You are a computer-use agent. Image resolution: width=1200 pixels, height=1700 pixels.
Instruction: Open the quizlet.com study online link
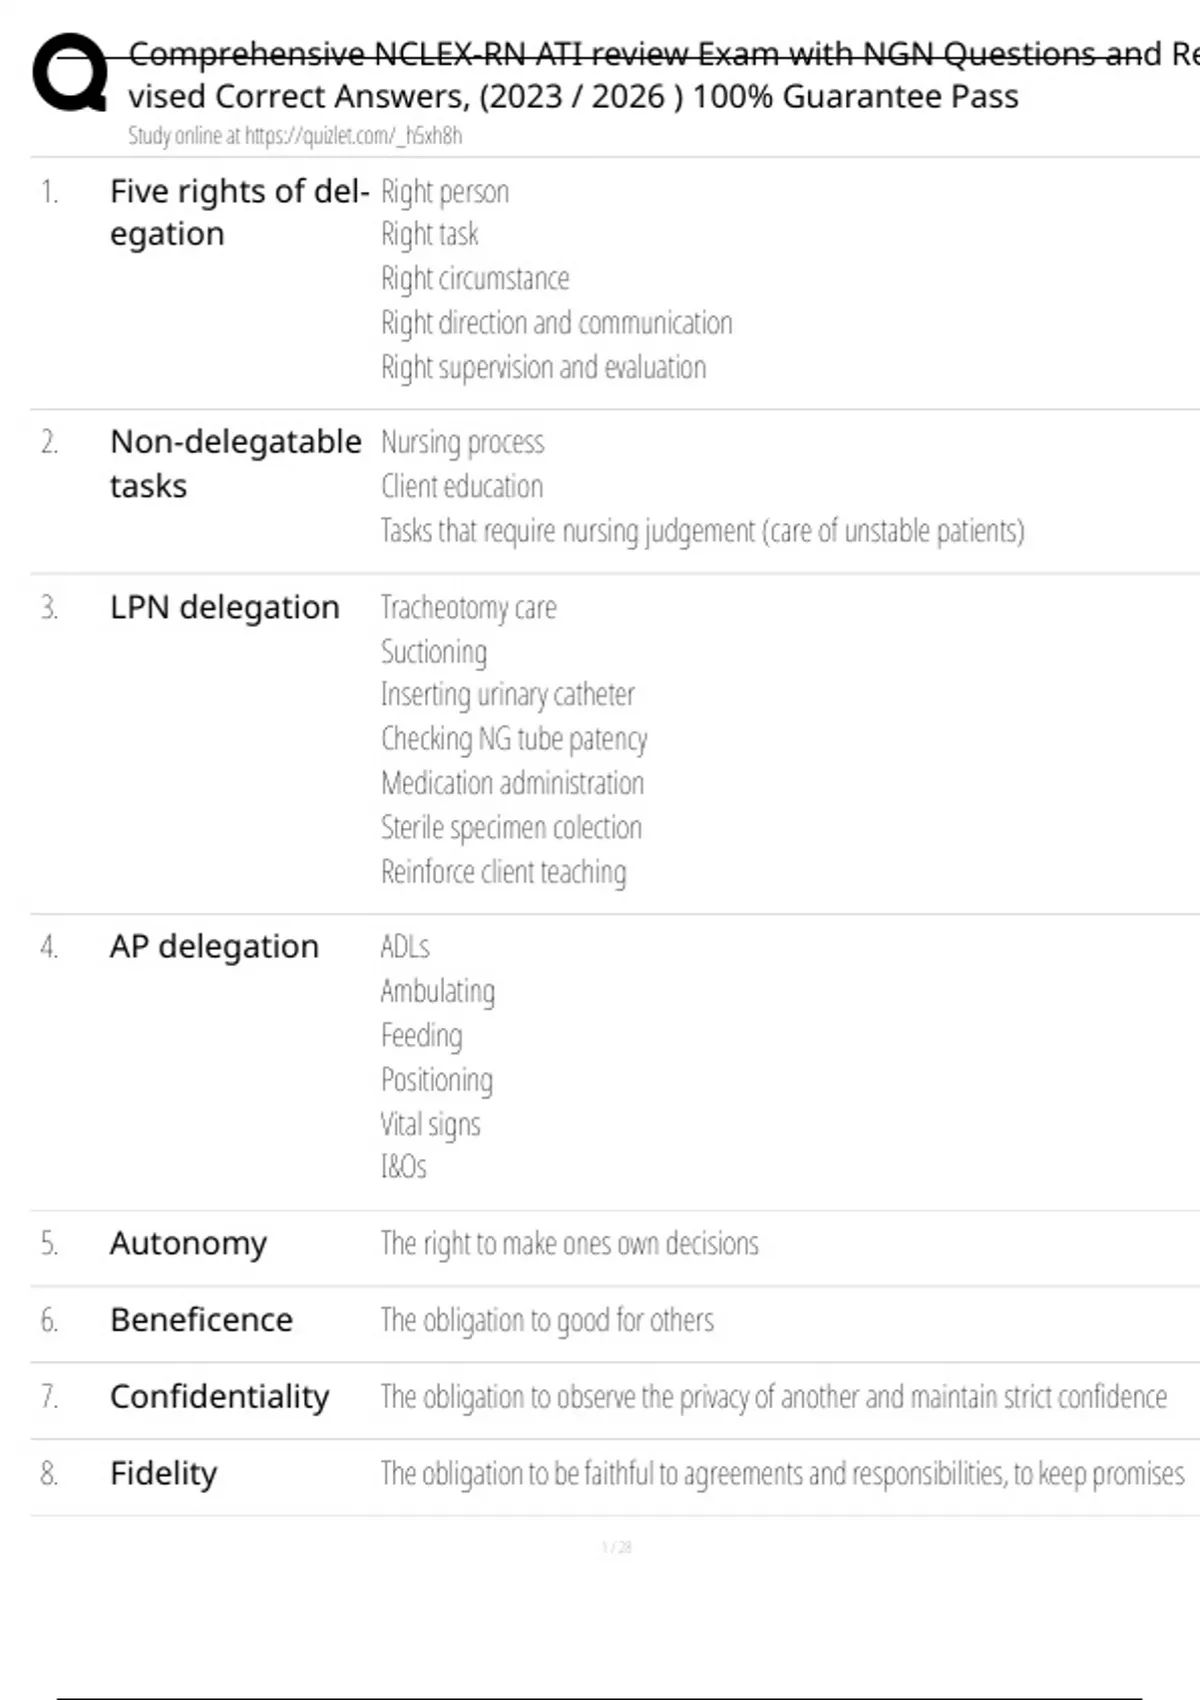(294, 136)
